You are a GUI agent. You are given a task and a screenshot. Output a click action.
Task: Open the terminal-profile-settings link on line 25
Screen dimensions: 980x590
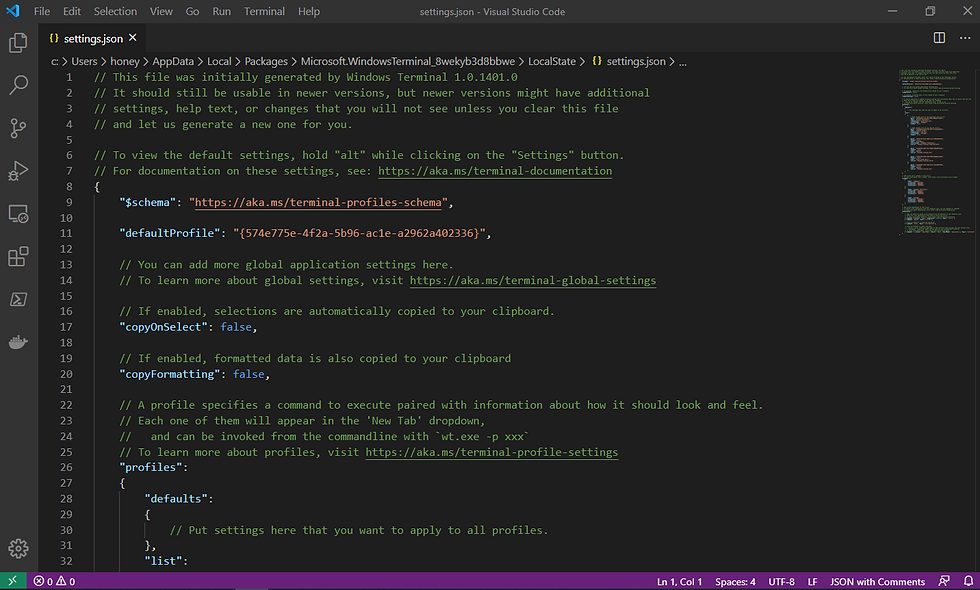point(492,452)
